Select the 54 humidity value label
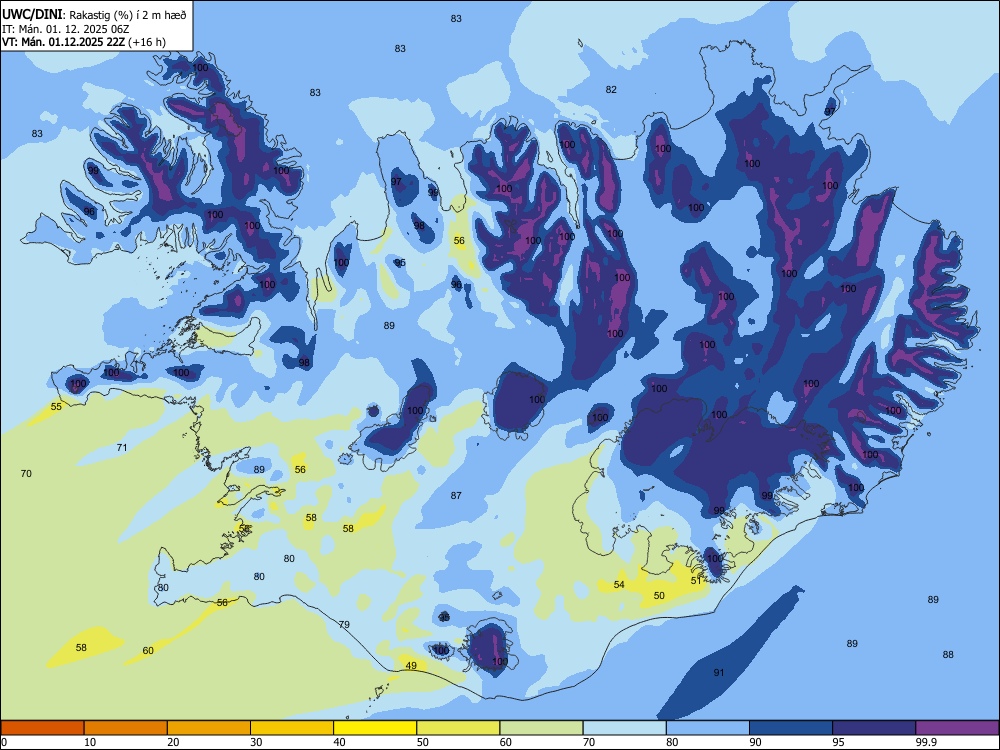The image size is (1000, 750). click(619, 585)
